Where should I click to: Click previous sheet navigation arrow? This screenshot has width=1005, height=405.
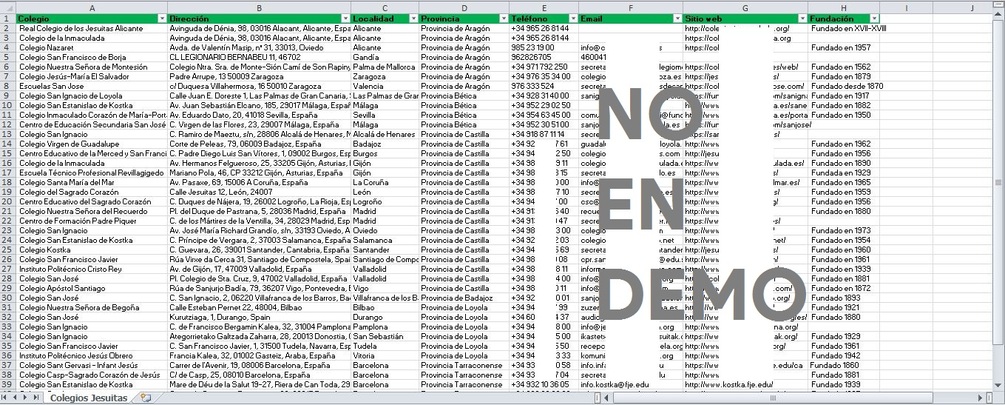pyautogui.click(x=16, y=398)
